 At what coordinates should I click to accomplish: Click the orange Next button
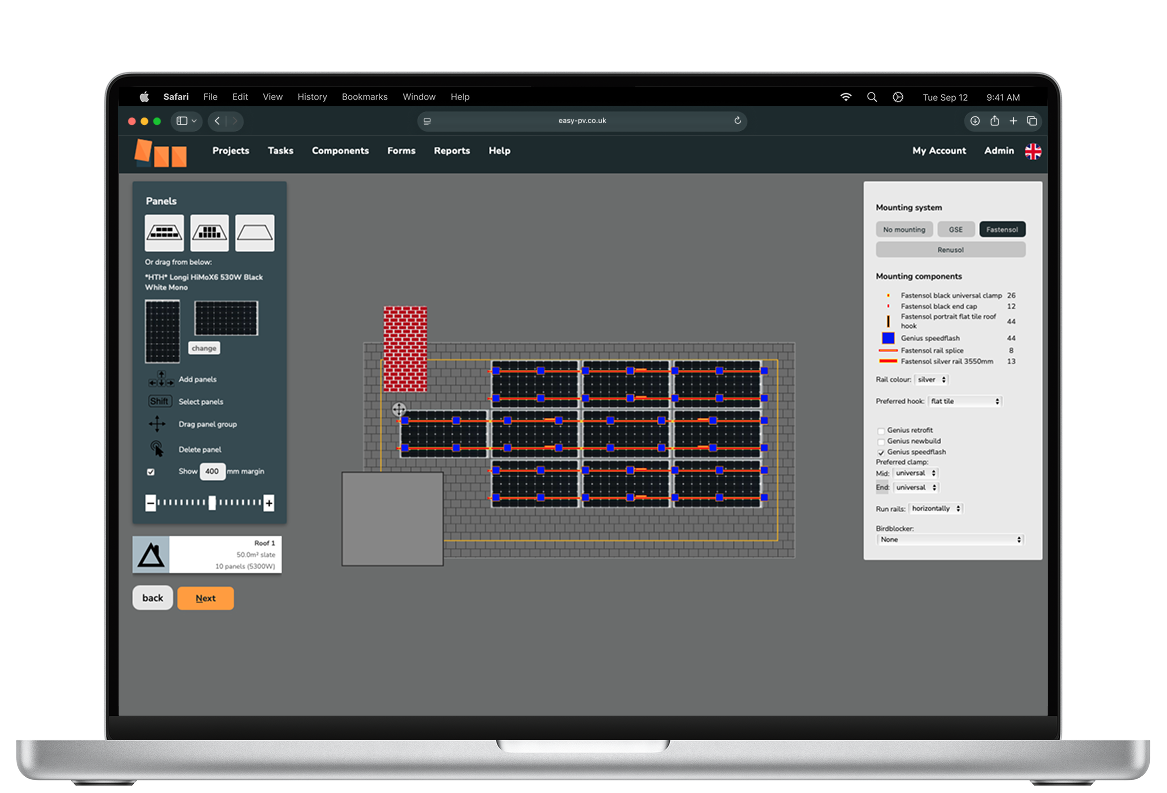click(205, 598)
